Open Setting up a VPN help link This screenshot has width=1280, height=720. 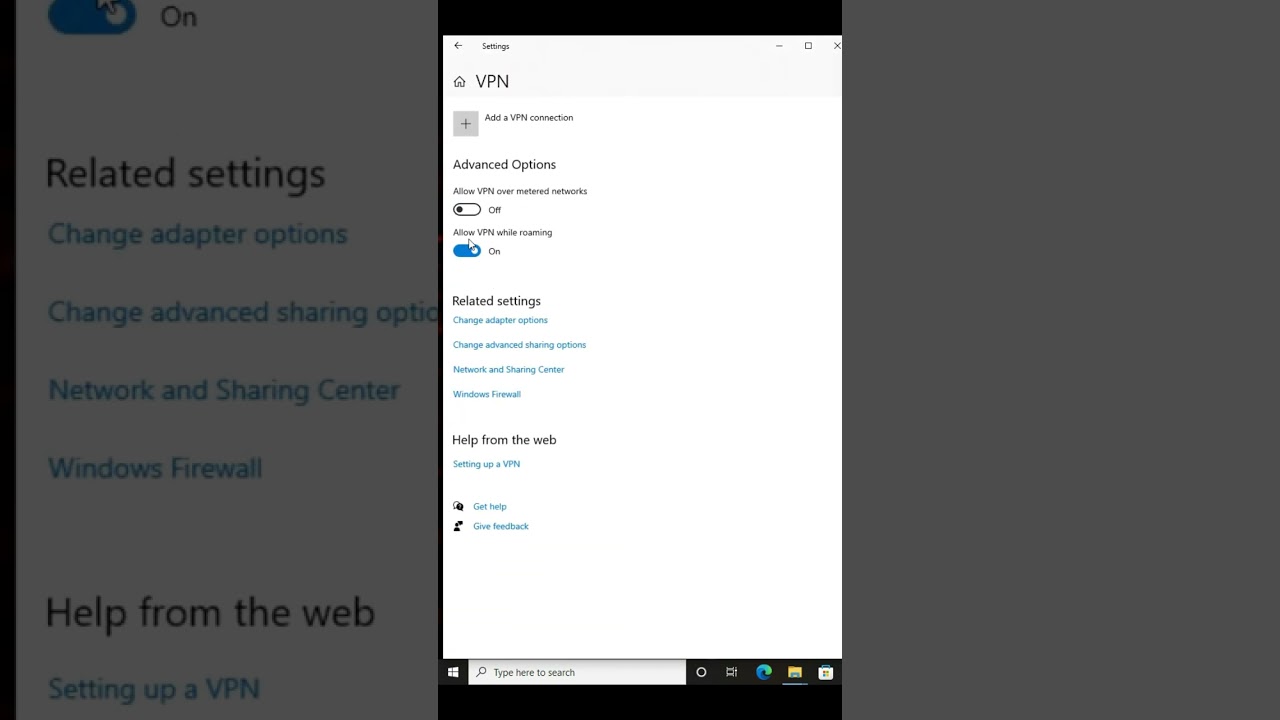(486, 464)
